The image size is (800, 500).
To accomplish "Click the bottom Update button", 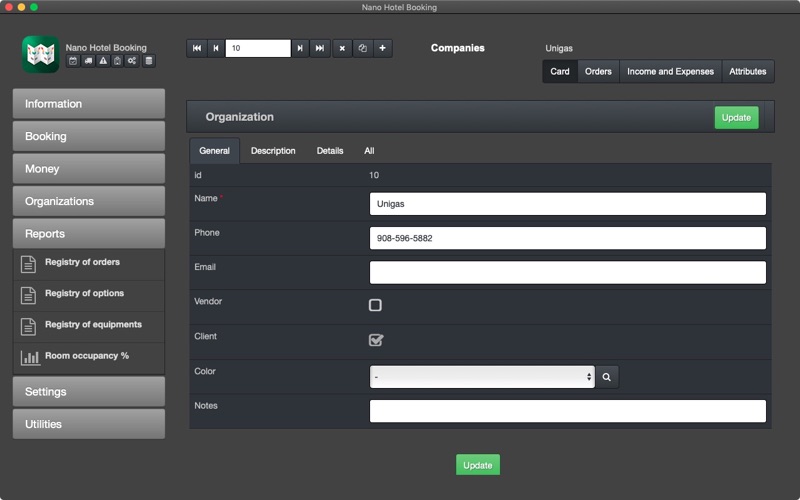I will [x=478, y=465].
